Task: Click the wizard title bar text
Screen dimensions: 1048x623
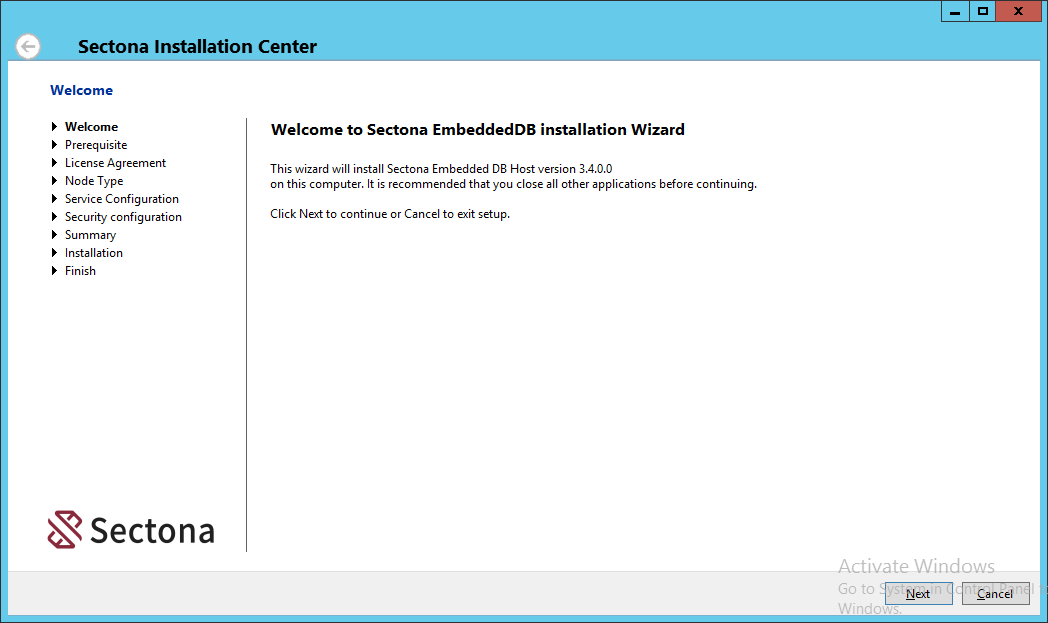Action: [197, 46]
